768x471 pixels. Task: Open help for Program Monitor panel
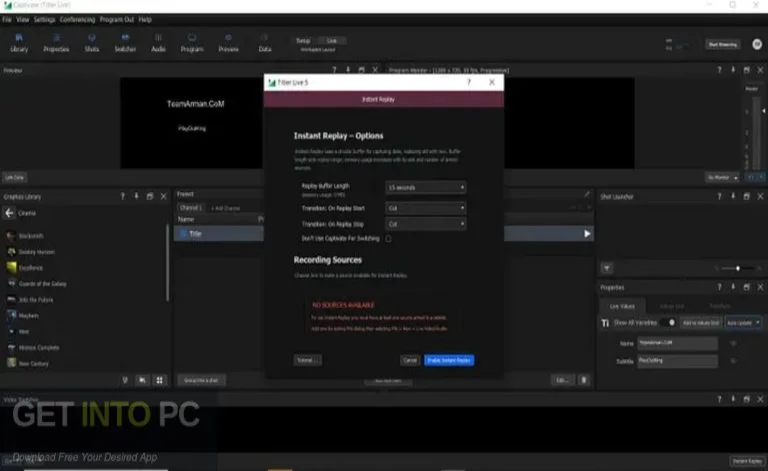pyautogui.click(x=719, y=70)
